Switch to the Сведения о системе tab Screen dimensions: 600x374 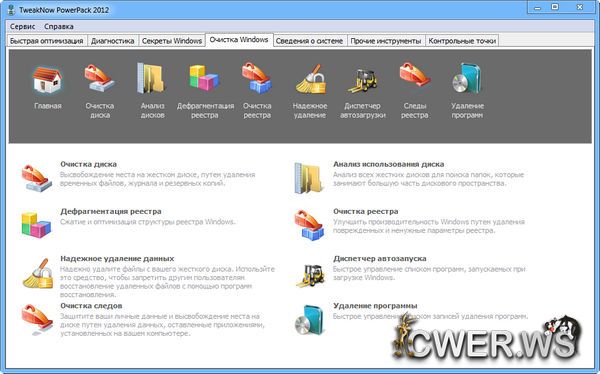click(309, 41)
